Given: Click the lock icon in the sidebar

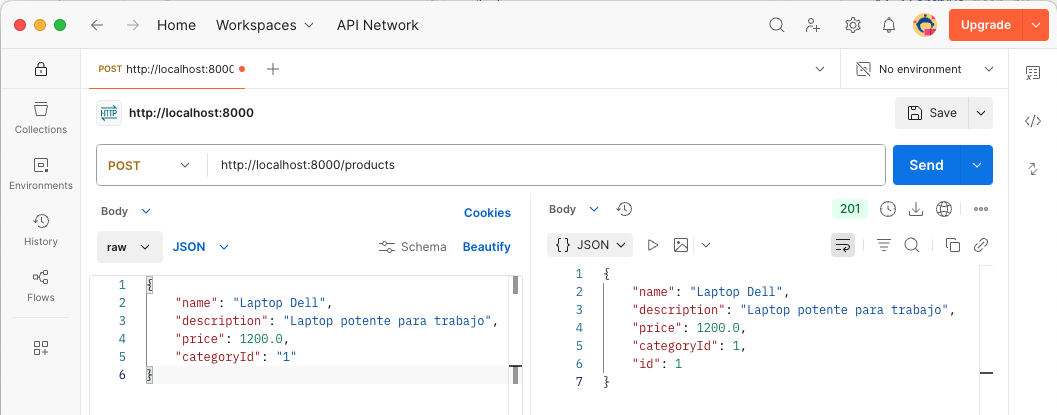Looking at the screenshot, I should pyautogui.click(x=40, y=69).
